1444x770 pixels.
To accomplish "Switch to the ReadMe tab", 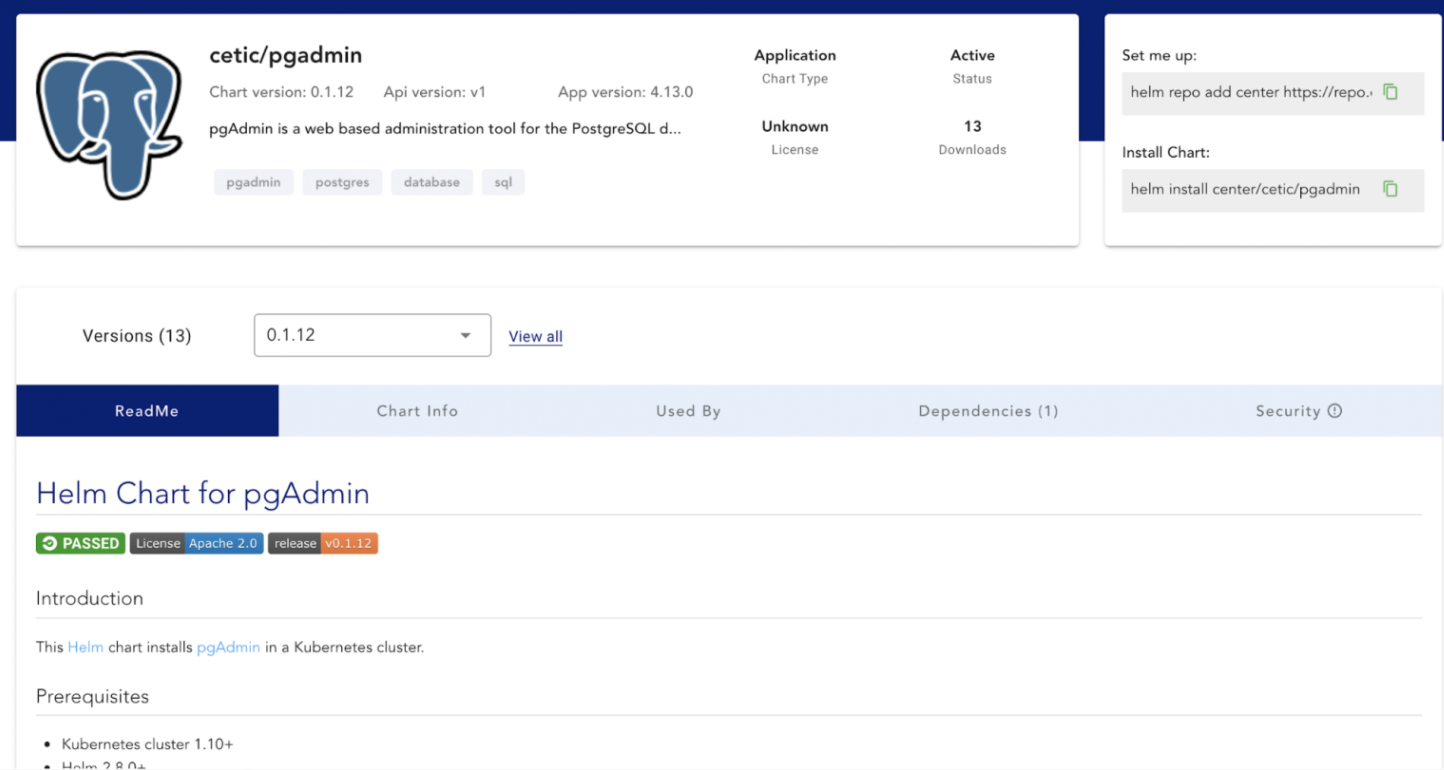I will 147,411.
